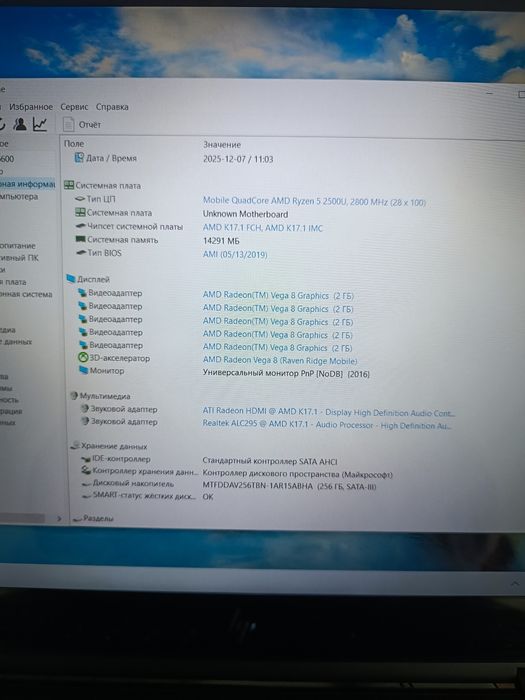Select the SMART status OK value

click(x=208, y=496)
